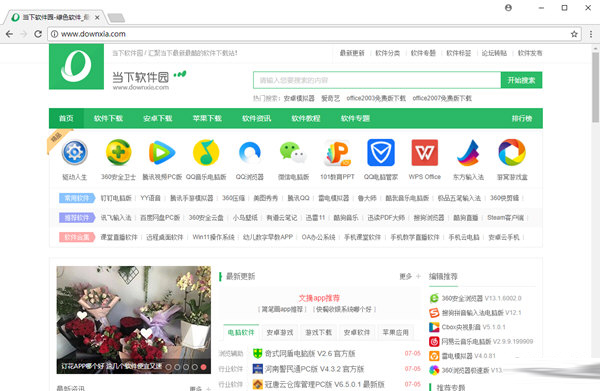Select the 软件资讯 navigation item
Image resolution: width=600 pixels, height=391 pixels.
point(256,118)
